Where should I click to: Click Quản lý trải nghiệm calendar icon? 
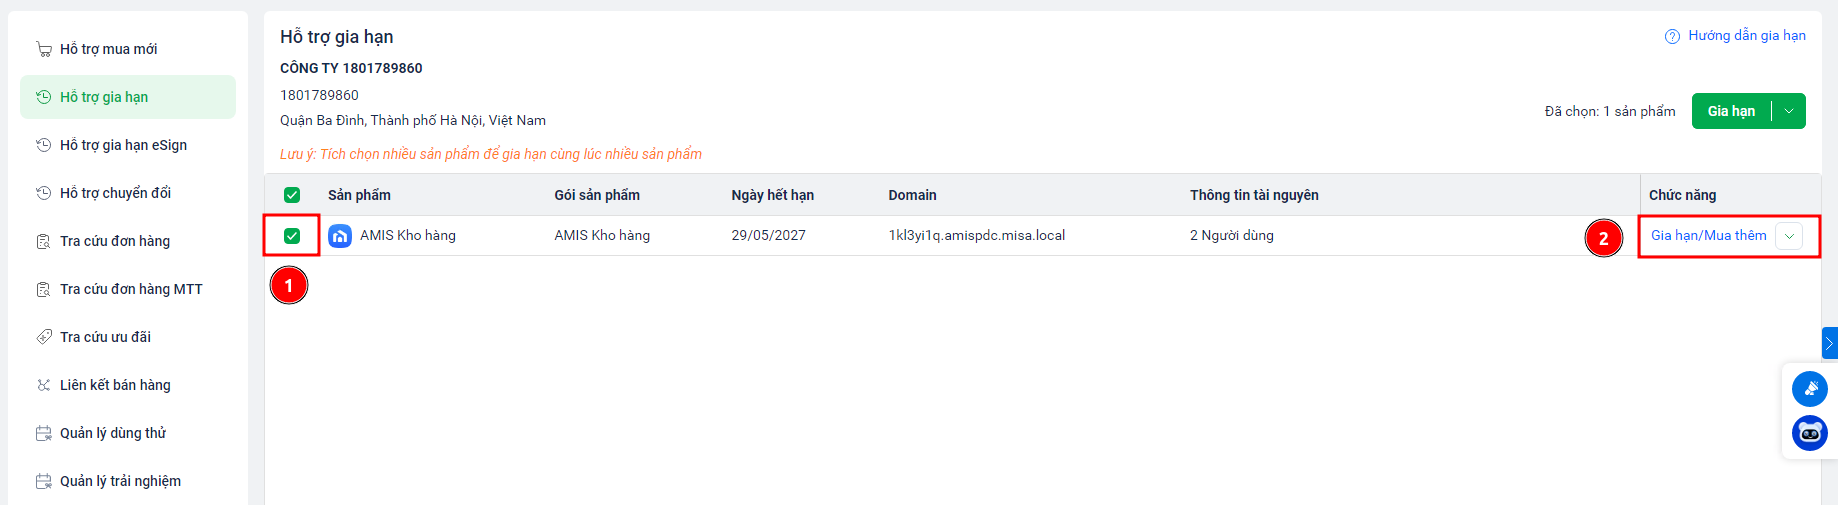[44, 481]
